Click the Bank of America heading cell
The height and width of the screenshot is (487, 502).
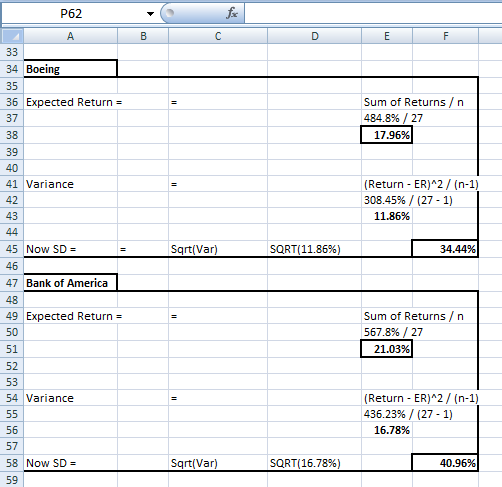tap(70, 283)
